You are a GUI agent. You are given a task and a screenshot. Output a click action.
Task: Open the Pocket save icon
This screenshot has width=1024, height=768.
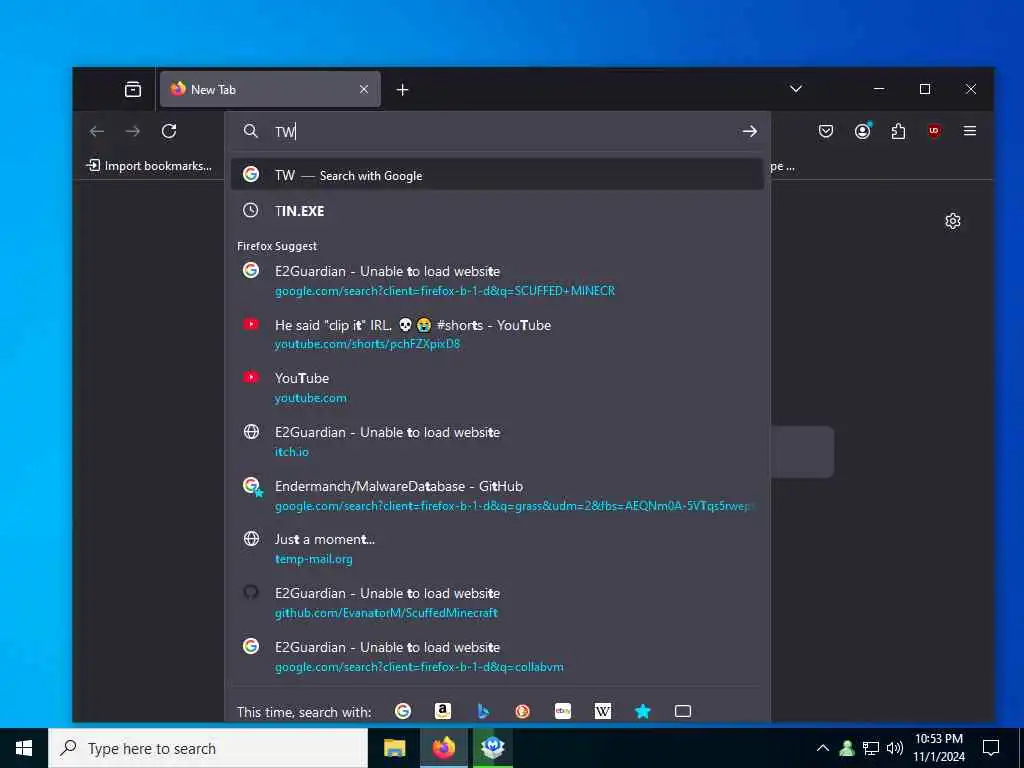tap(825, 131)
